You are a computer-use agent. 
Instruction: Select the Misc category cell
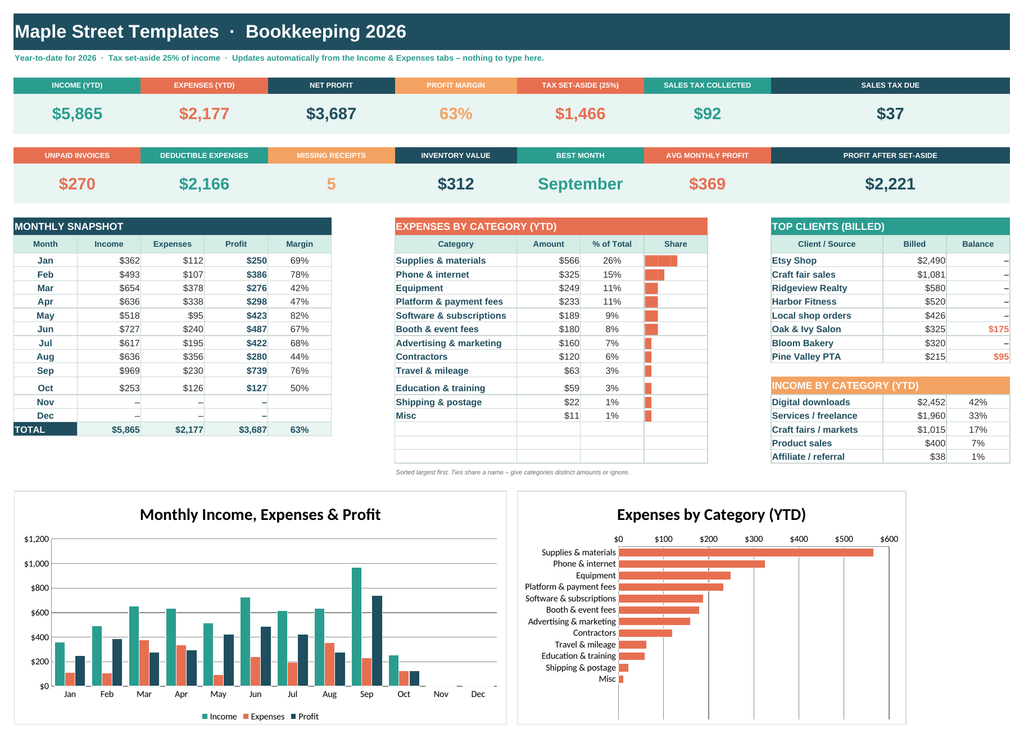pos(455,415)
